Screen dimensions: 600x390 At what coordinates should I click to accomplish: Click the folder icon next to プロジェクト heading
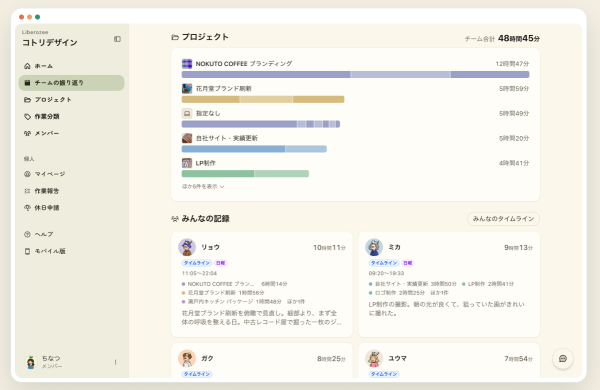tap(175, 37)
